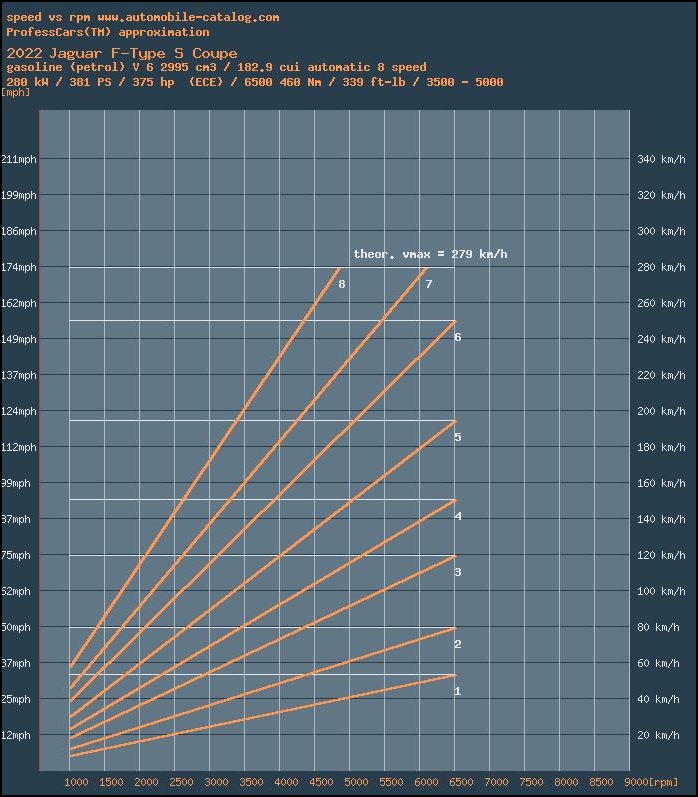The image size is (698, 797).
Task: Click the '149mph' axis label
Action: [19, 340]
